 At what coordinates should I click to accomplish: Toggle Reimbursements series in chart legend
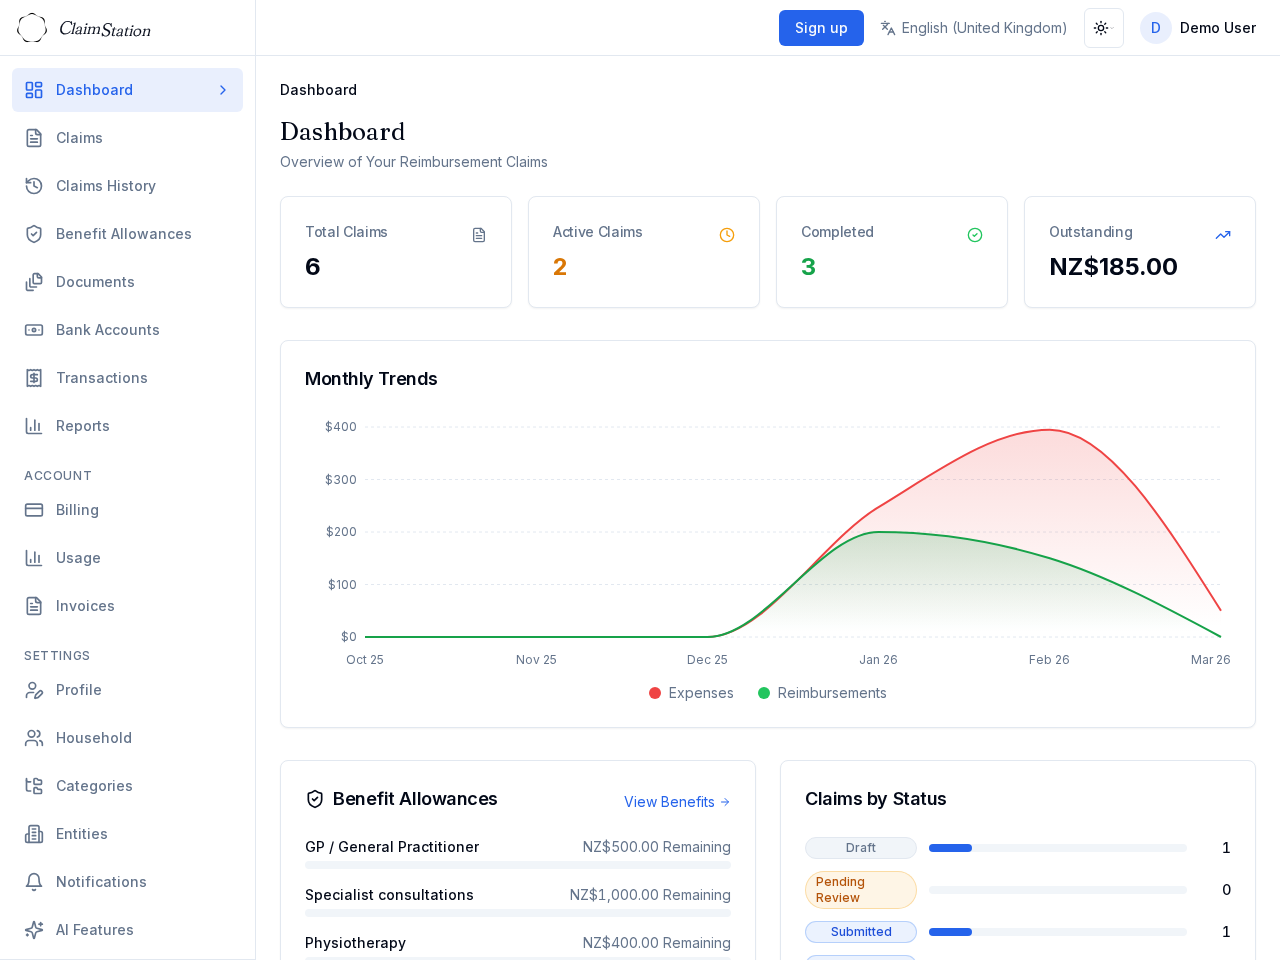822,693
